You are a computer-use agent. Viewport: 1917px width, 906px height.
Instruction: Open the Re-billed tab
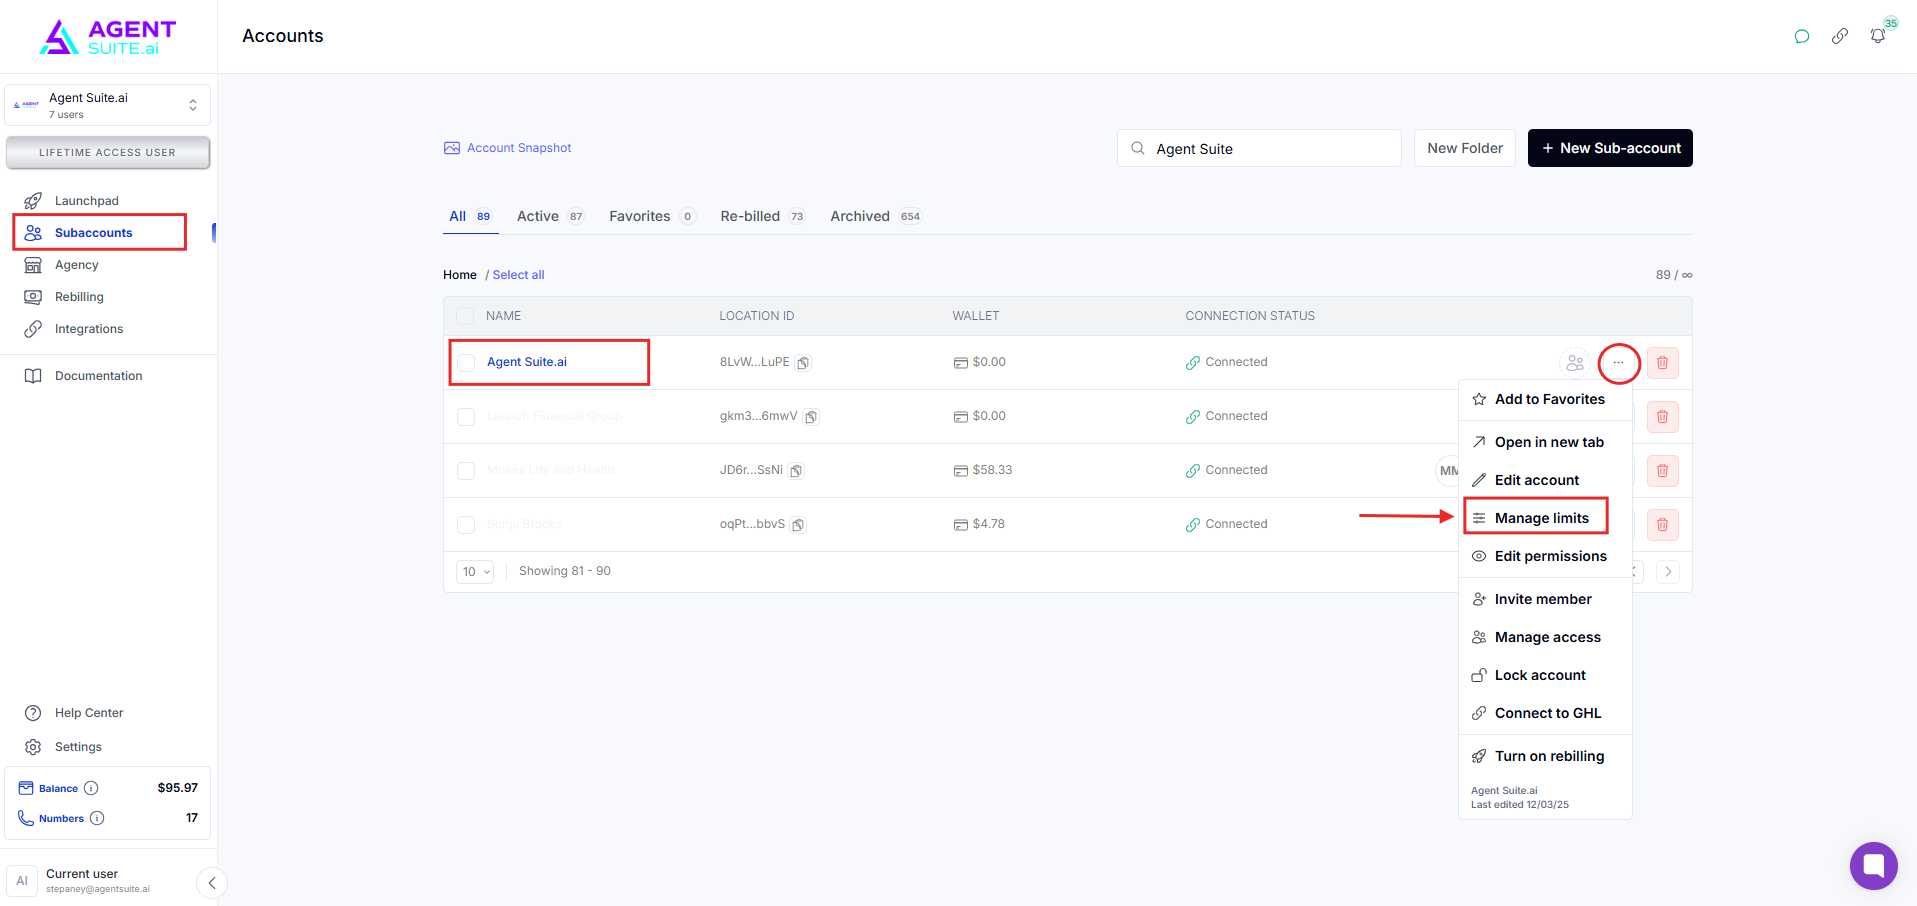[x=762, y=216]
